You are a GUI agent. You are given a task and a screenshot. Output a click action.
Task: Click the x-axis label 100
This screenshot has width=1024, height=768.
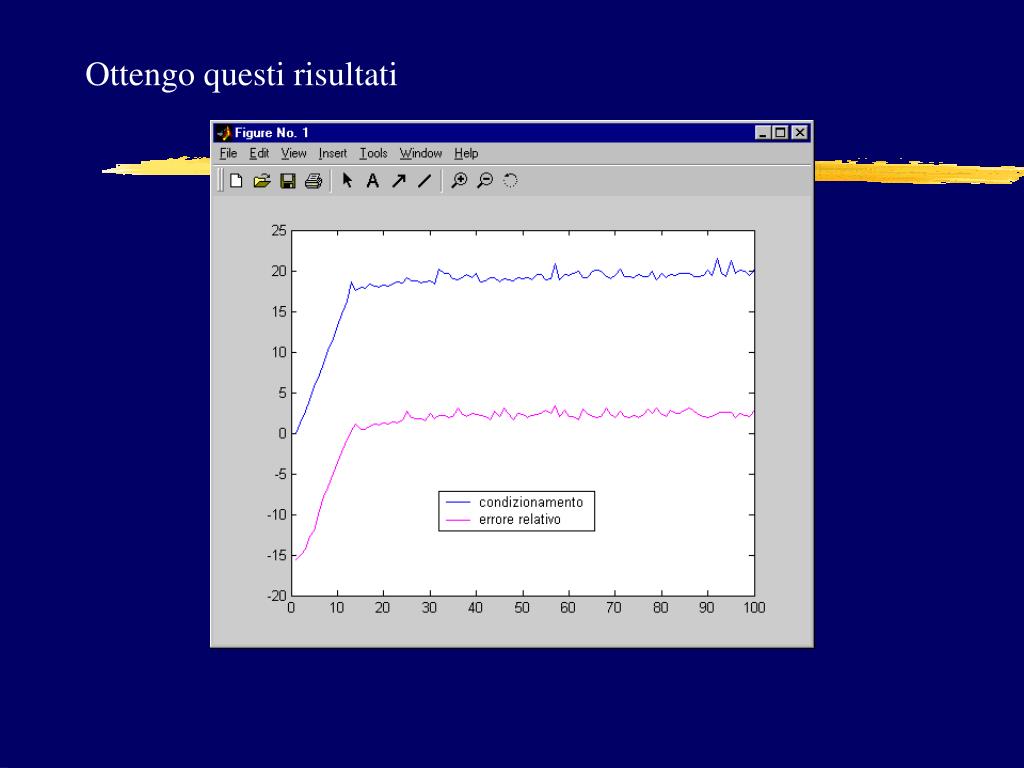[754, 608]
